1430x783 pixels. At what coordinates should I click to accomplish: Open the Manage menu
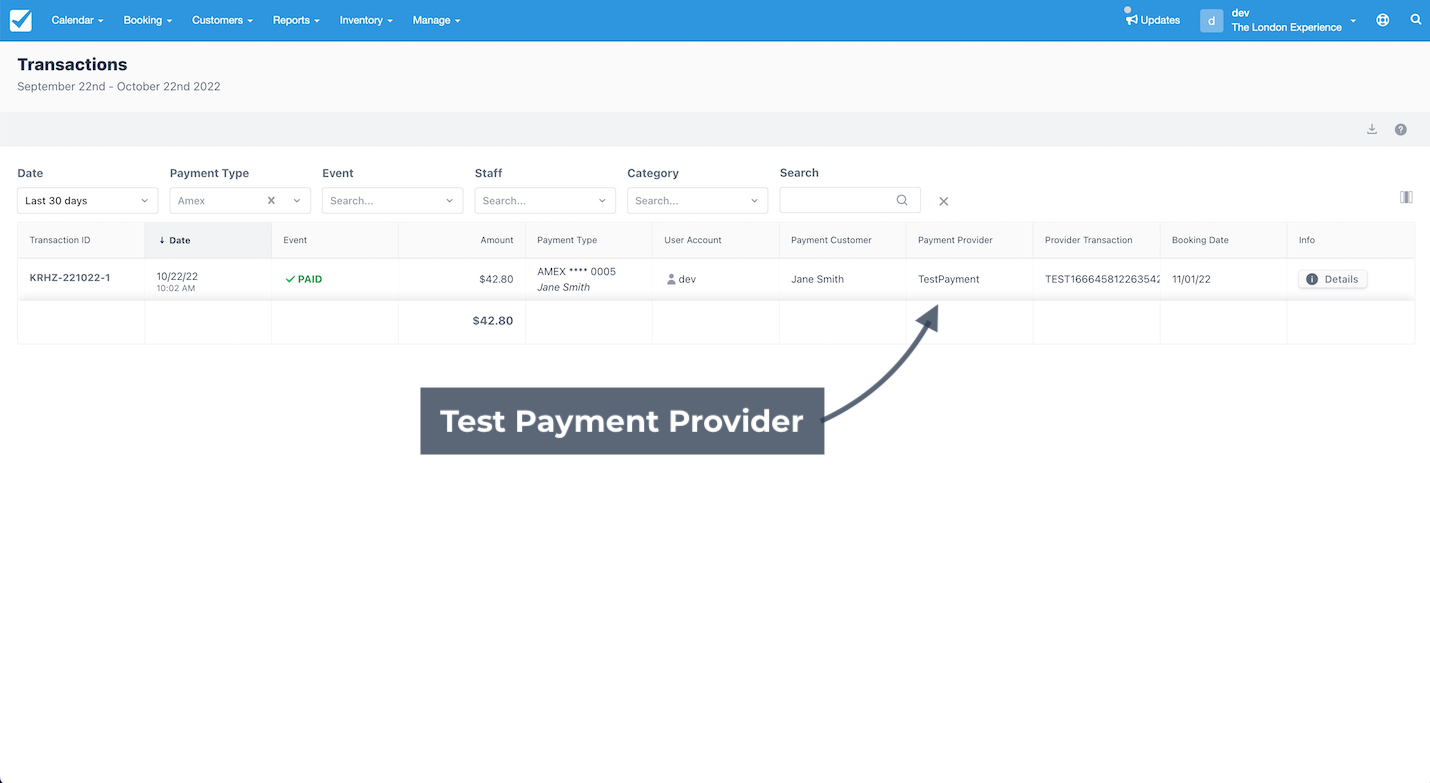point(436,20)
